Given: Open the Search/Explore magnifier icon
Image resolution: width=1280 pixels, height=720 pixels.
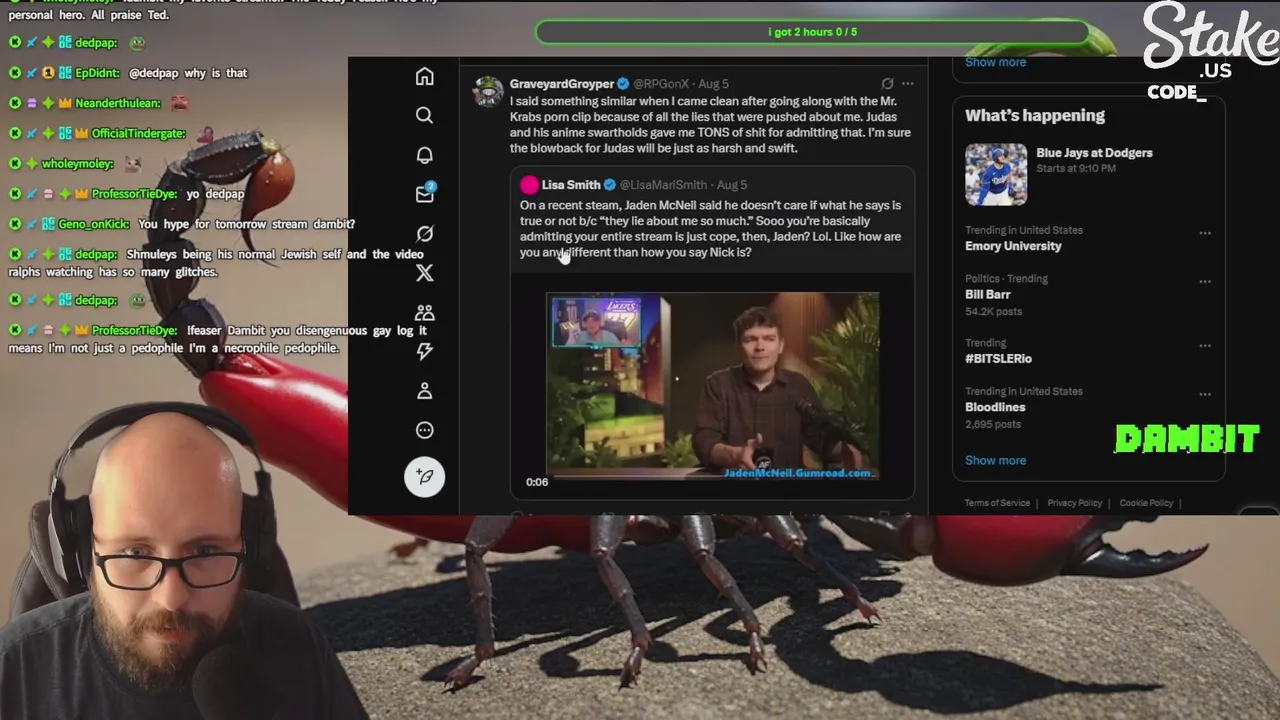Looking at the screenshot, I should [425, 116].
